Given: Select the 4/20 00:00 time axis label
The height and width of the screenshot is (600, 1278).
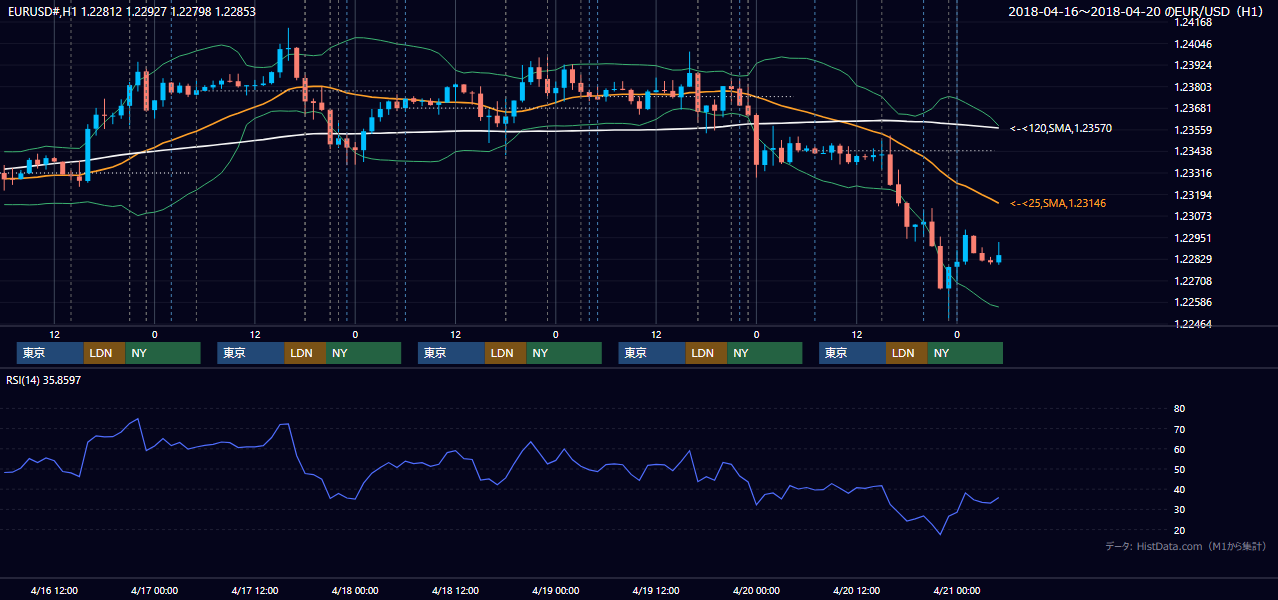Looking at the screenshot, I should point(756,590).
